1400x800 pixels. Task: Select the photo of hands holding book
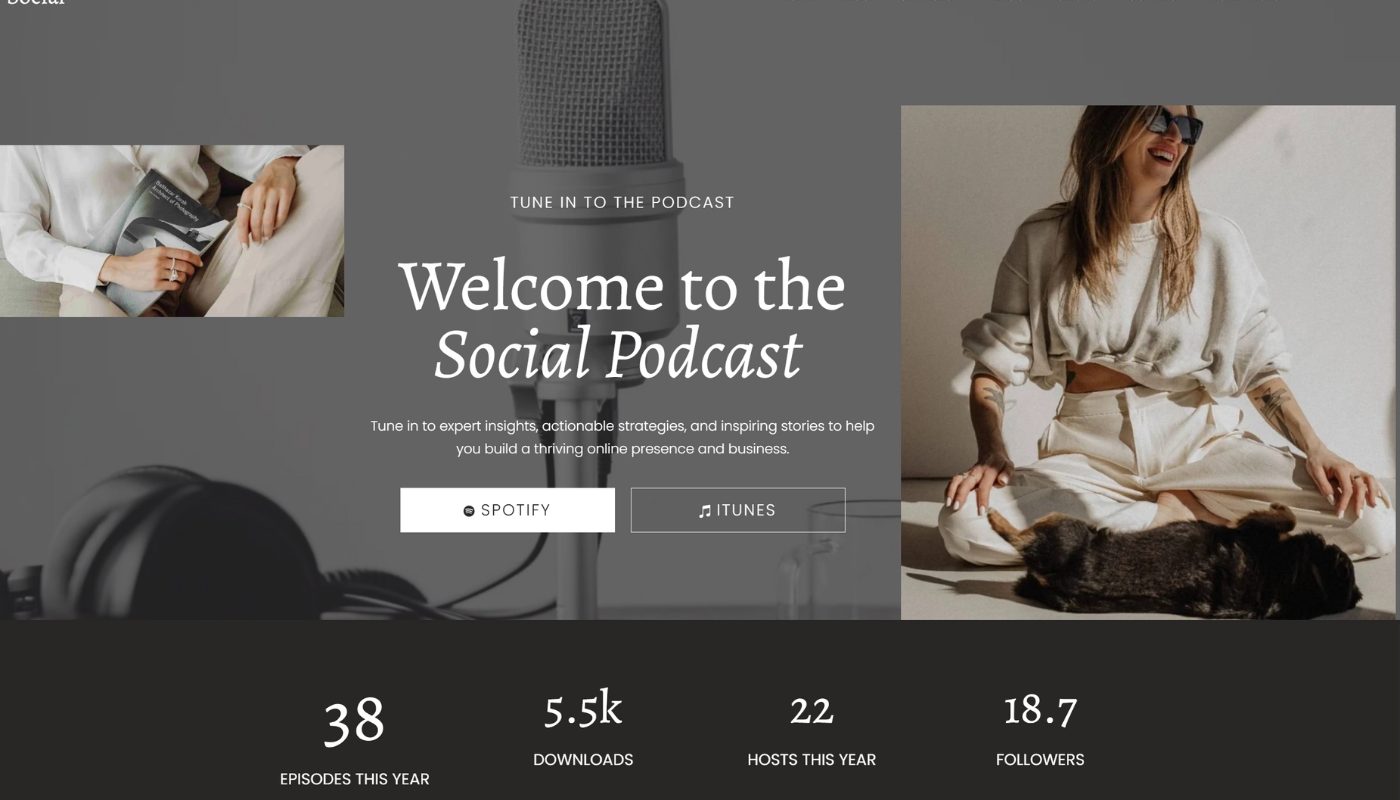pos(172,231)
